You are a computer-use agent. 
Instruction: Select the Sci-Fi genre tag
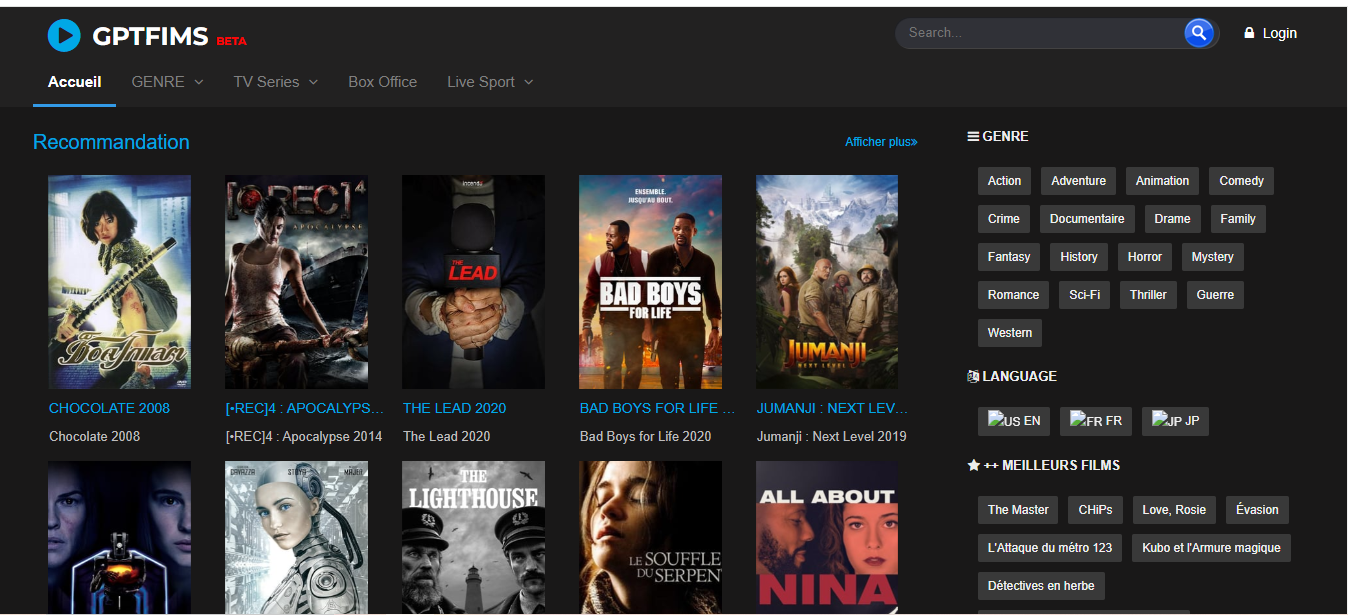pyautogui.click(x=1084, y=295)
